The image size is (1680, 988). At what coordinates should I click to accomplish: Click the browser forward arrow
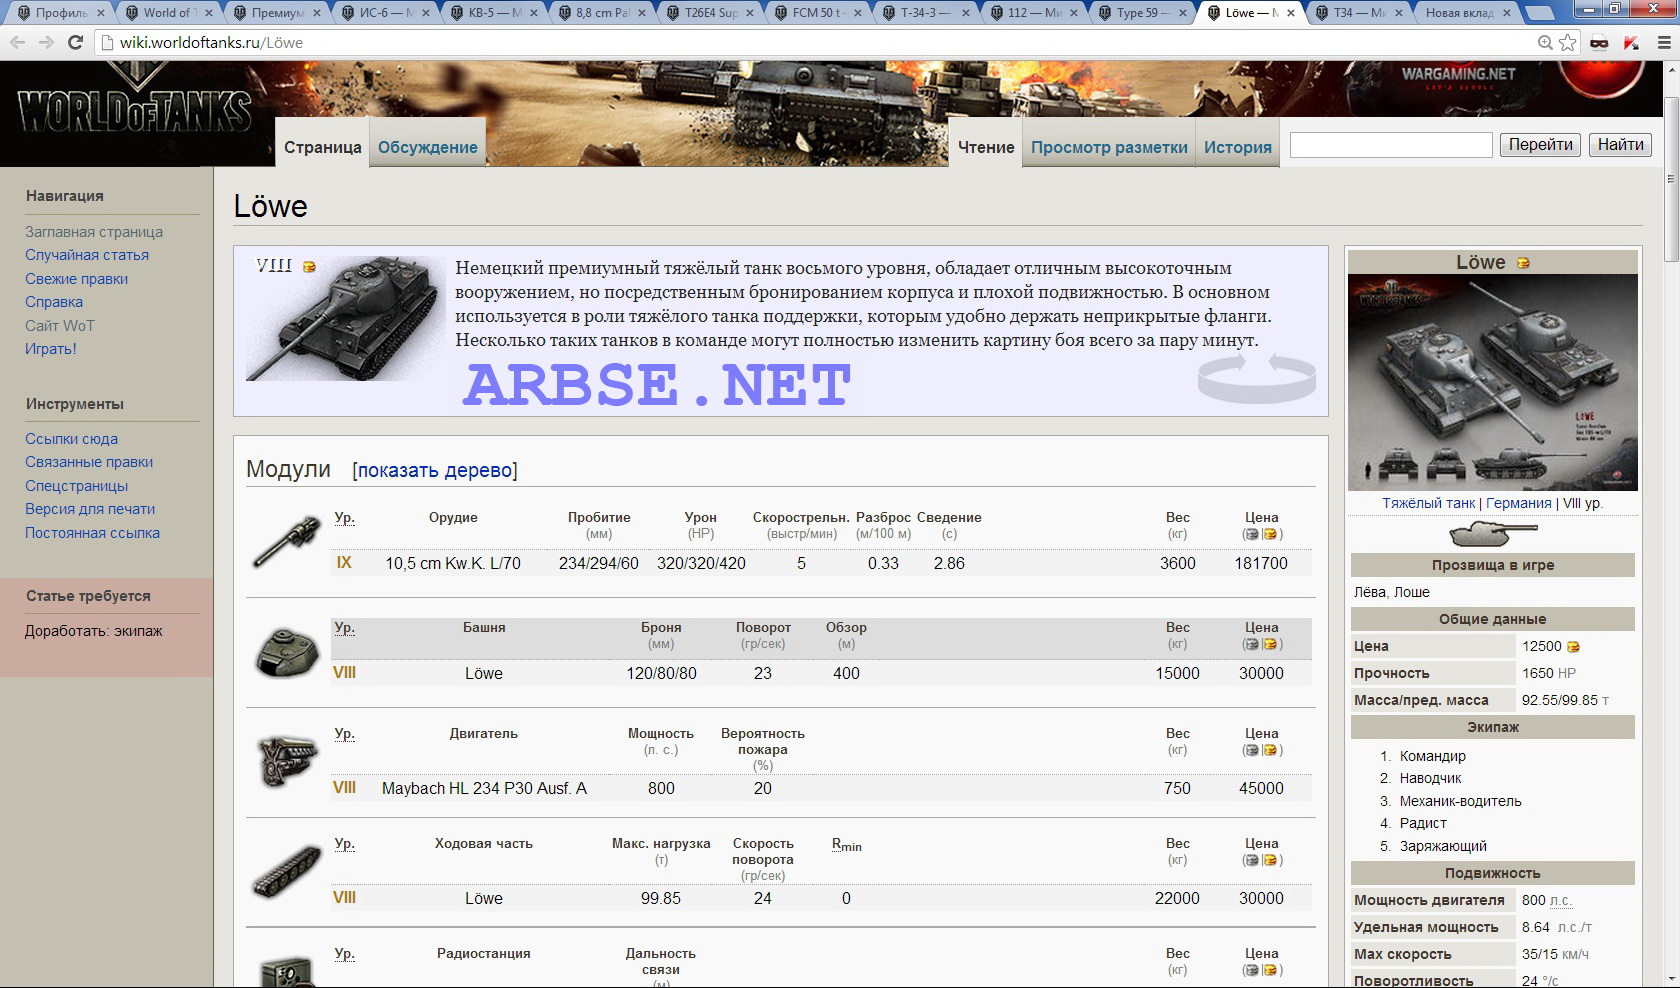pyautogui.click(x=46, y=42)
